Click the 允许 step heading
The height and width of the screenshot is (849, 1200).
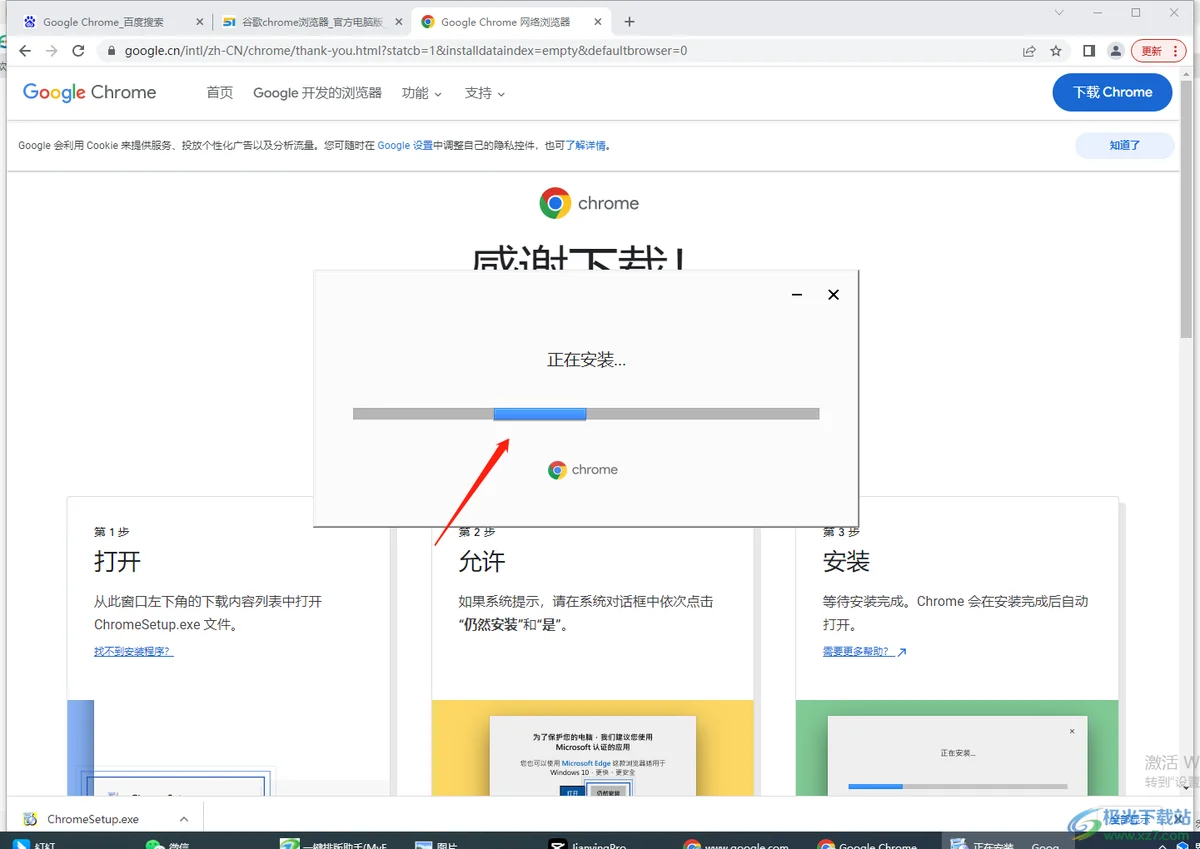click(482, 562)
